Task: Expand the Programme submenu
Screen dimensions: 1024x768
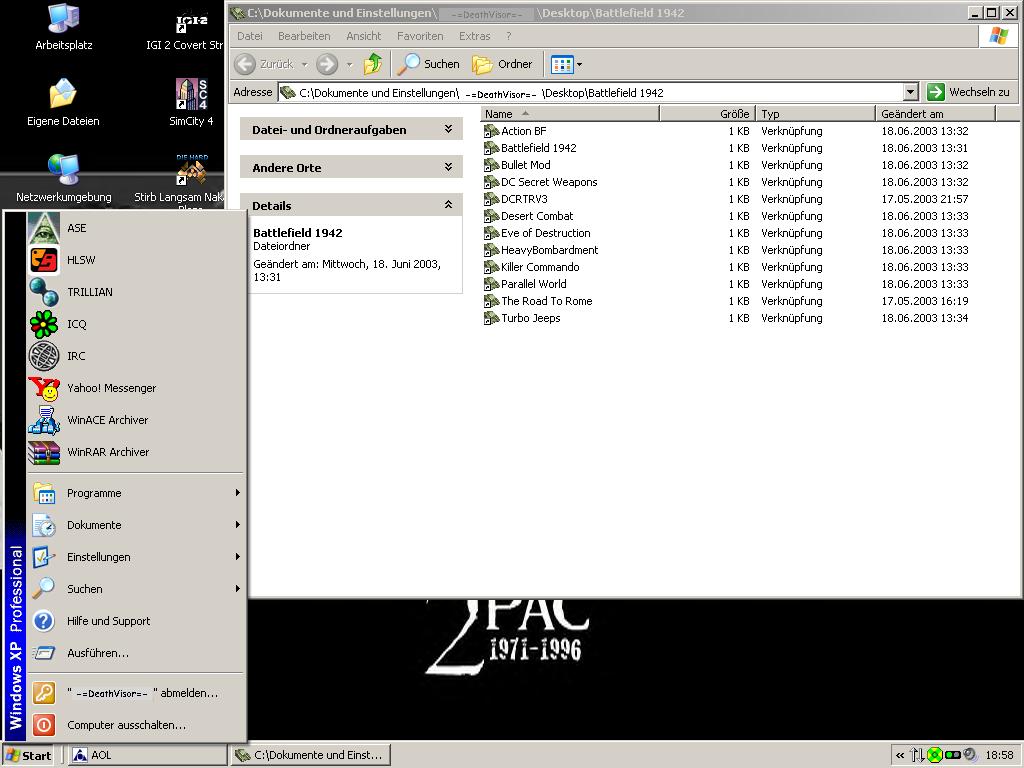Action: point(136,493)
